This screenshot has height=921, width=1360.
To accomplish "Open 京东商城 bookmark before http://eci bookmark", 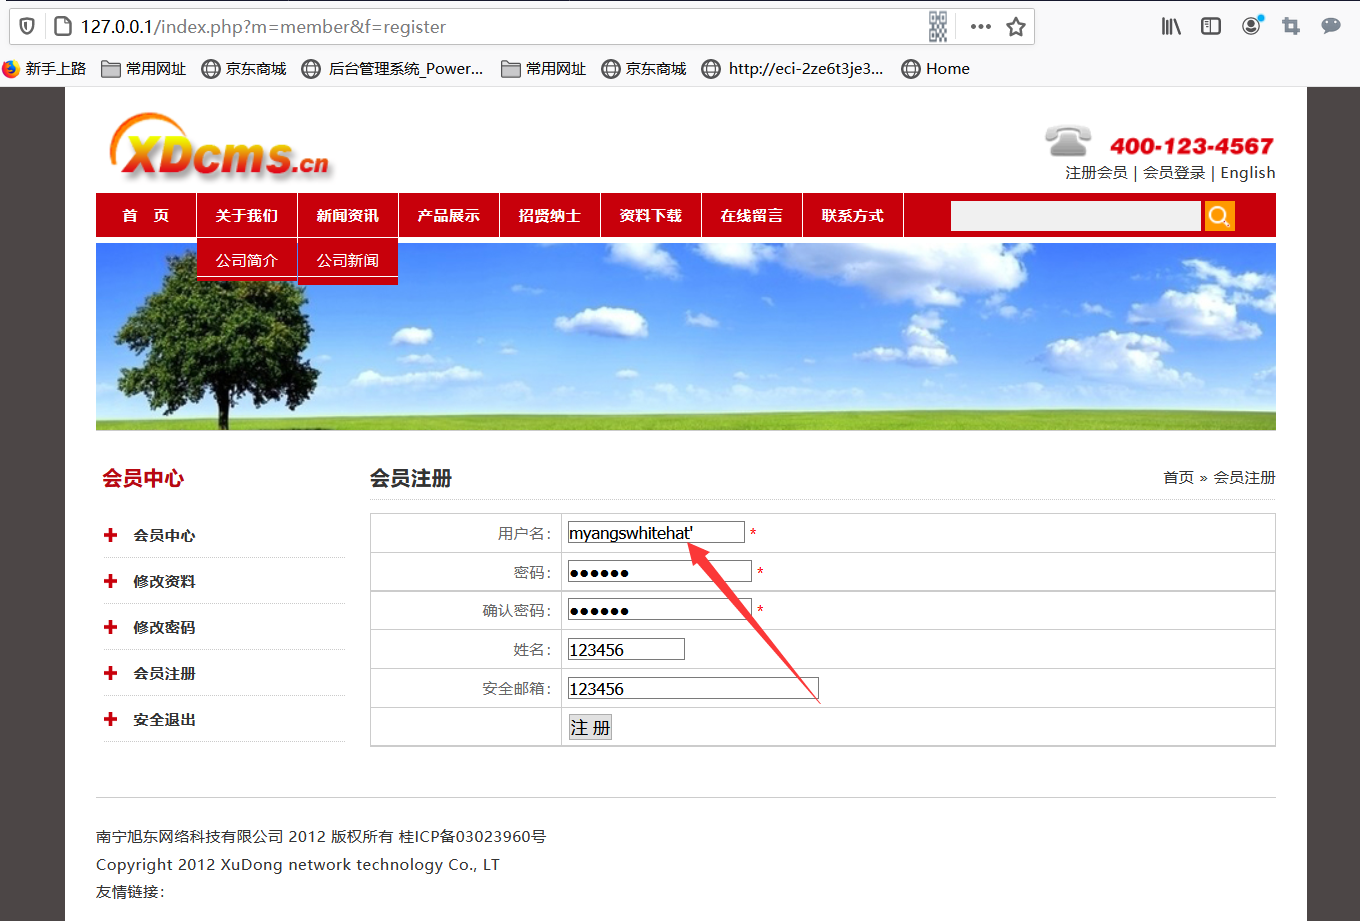I will pyautogui.click(x=644, y=69).
